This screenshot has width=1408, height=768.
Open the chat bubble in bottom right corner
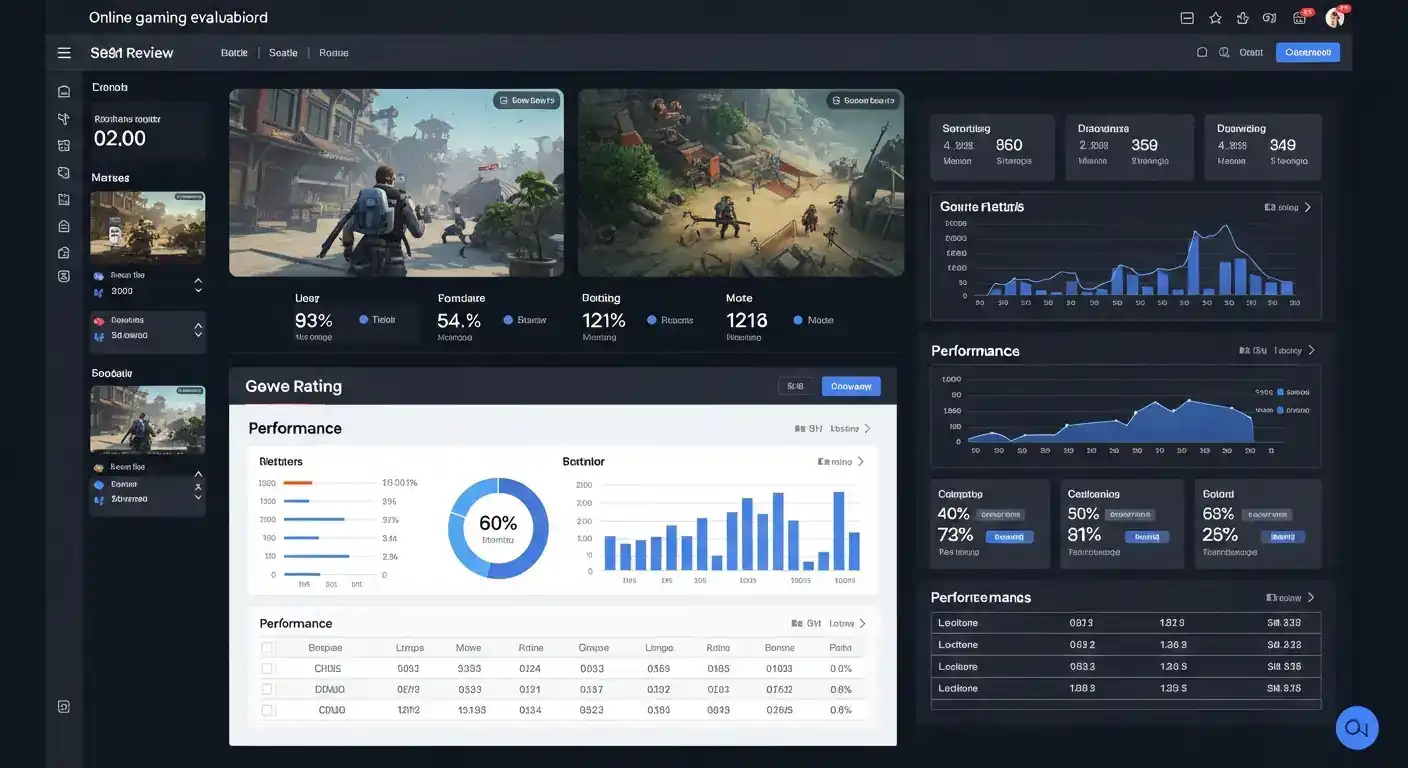click(x=1356, y=727)
